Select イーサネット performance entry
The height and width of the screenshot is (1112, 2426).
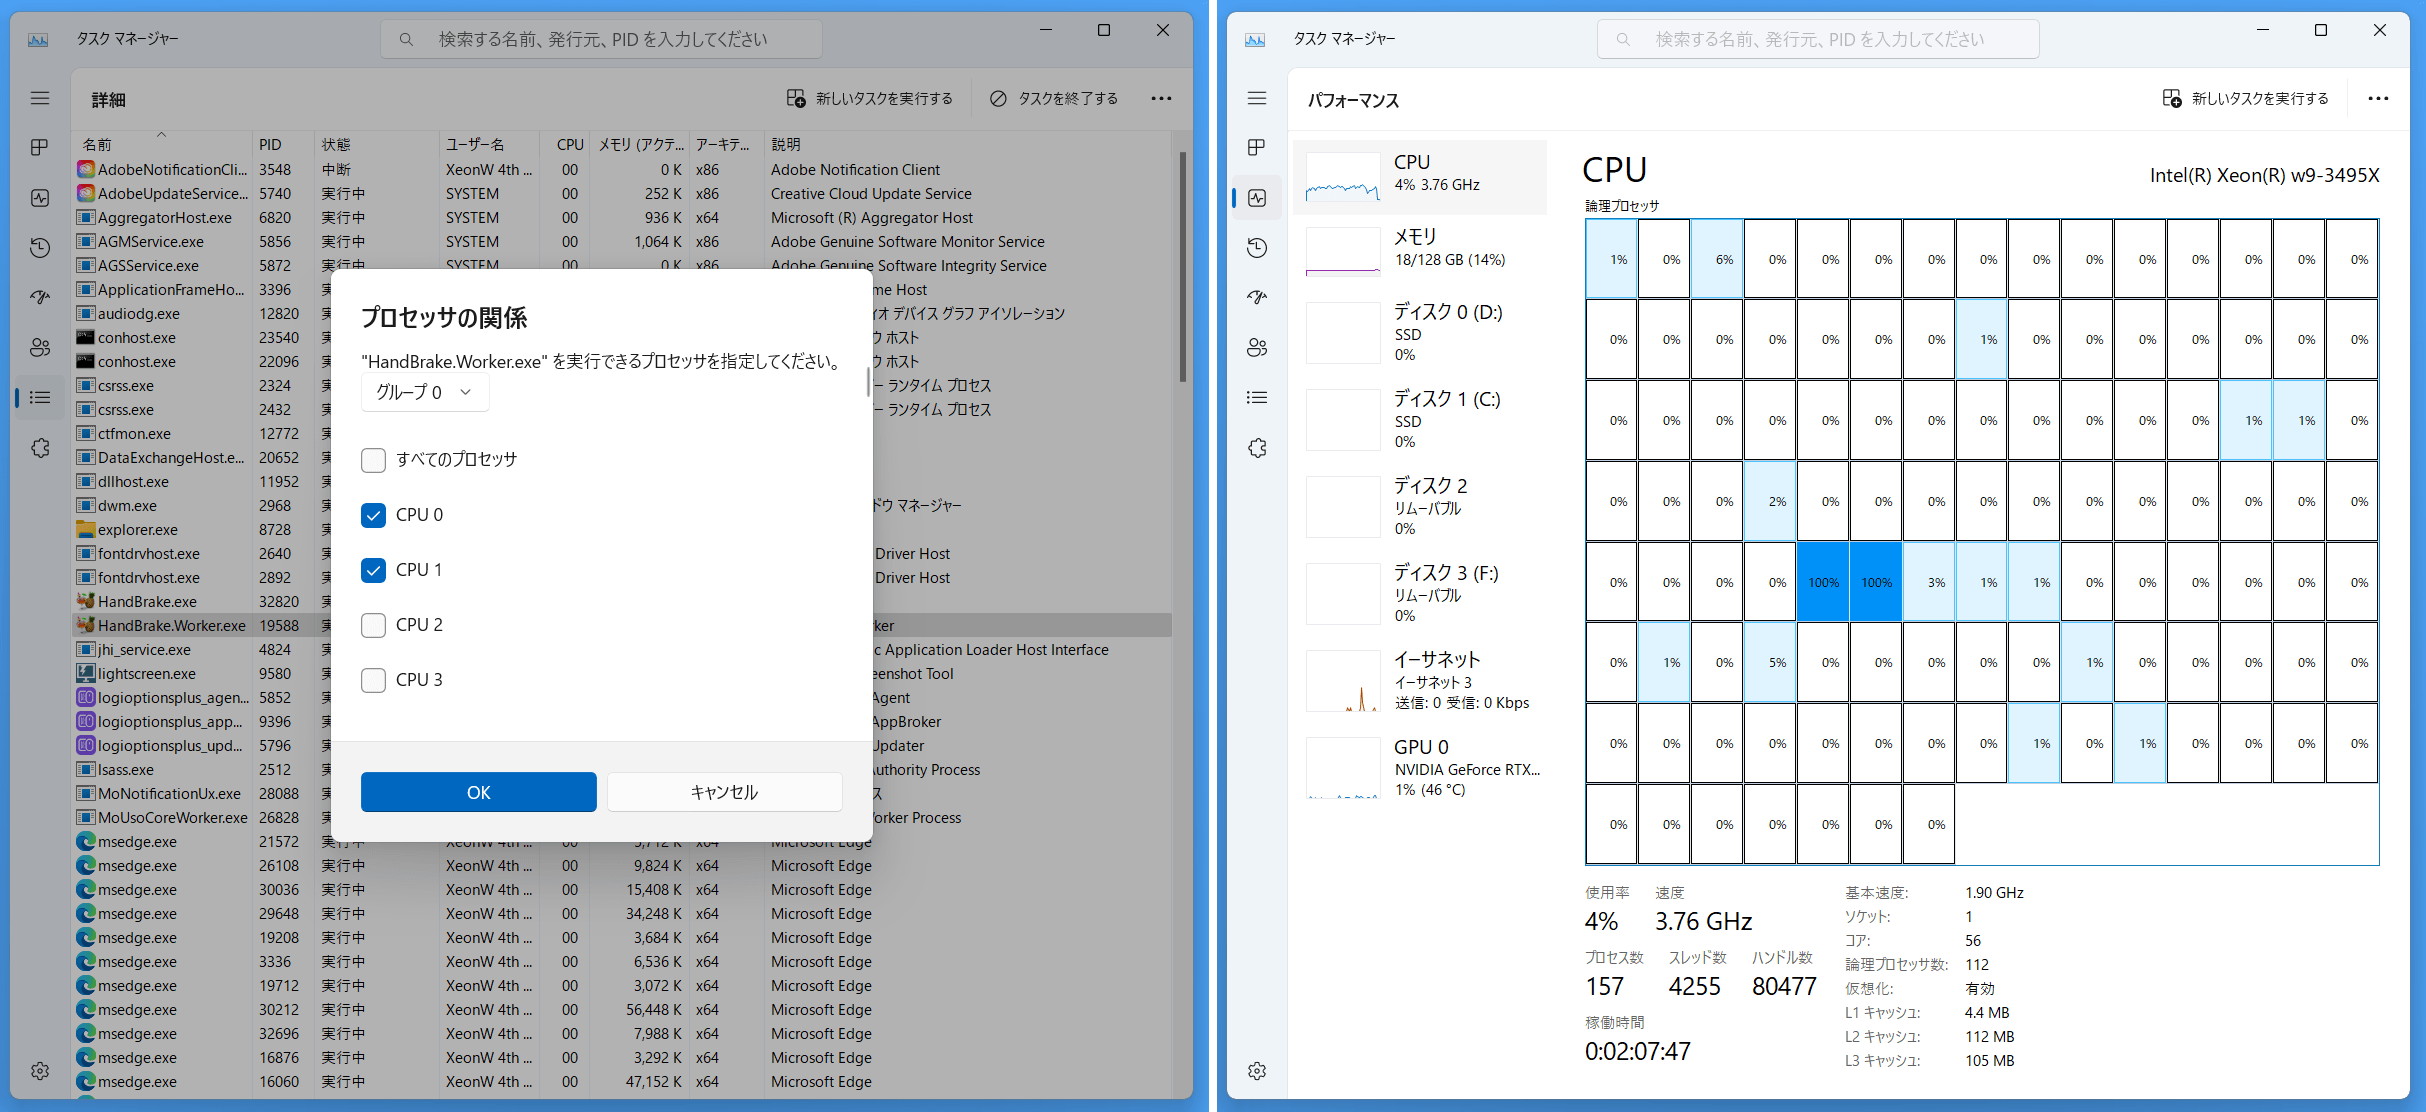tap(1420, 681)
